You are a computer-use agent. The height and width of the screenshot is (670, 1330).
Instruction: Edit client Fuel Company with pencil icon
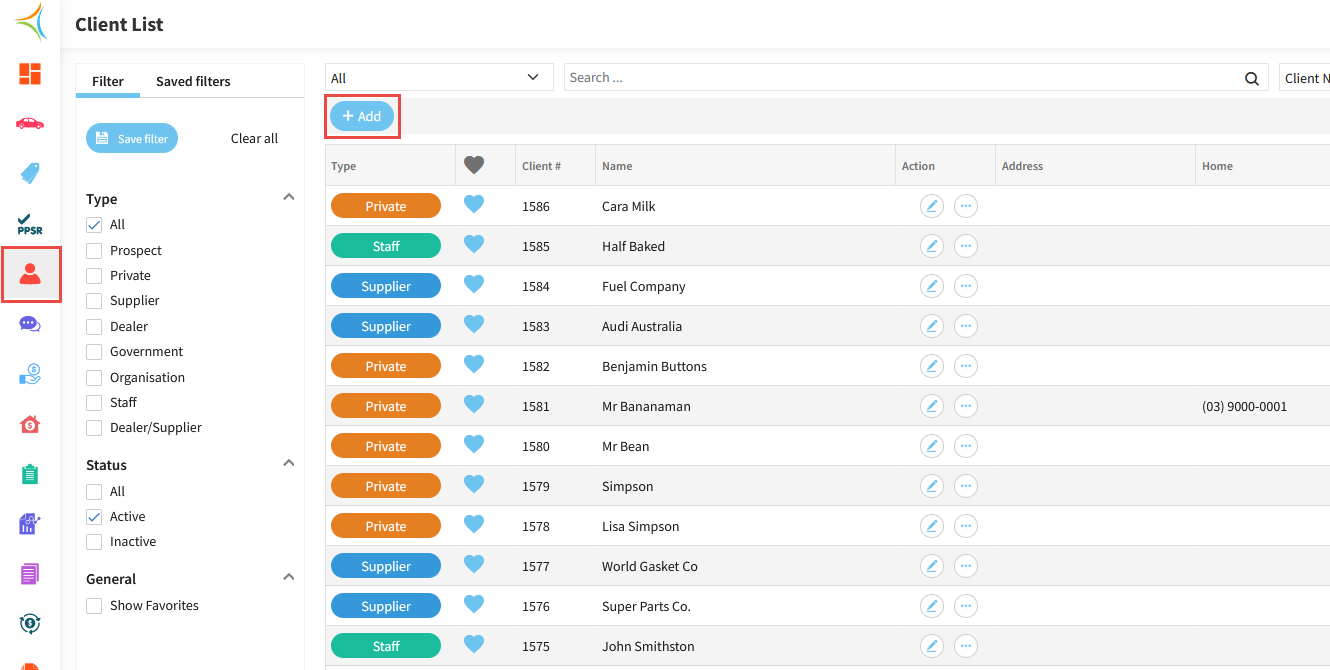[932, 286]
